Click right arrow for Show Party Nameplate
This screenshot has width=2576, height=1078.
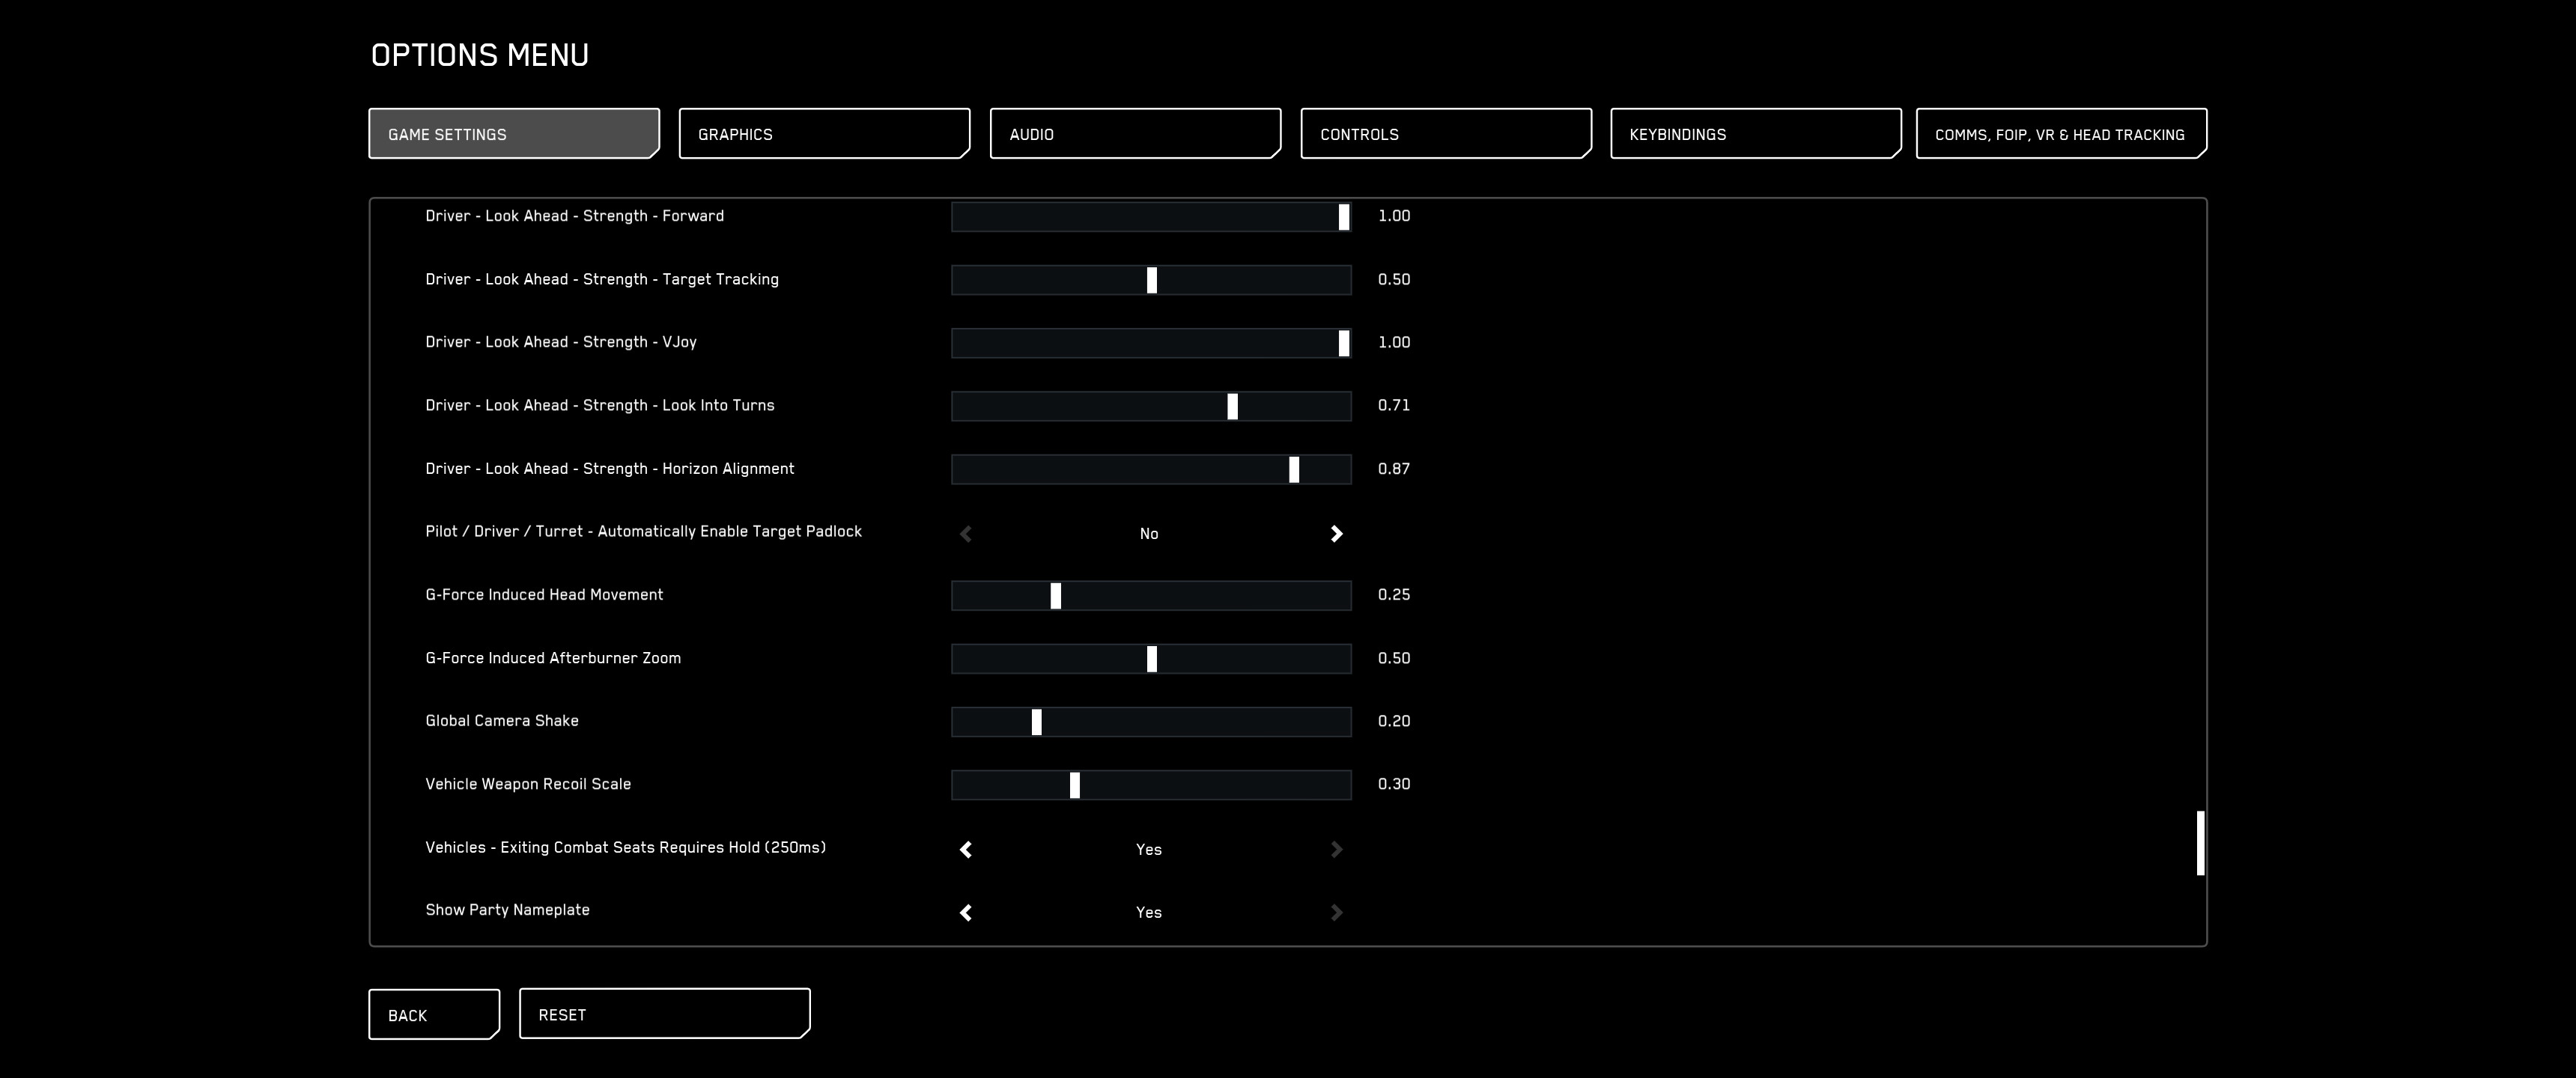(x=1336, y=913)
